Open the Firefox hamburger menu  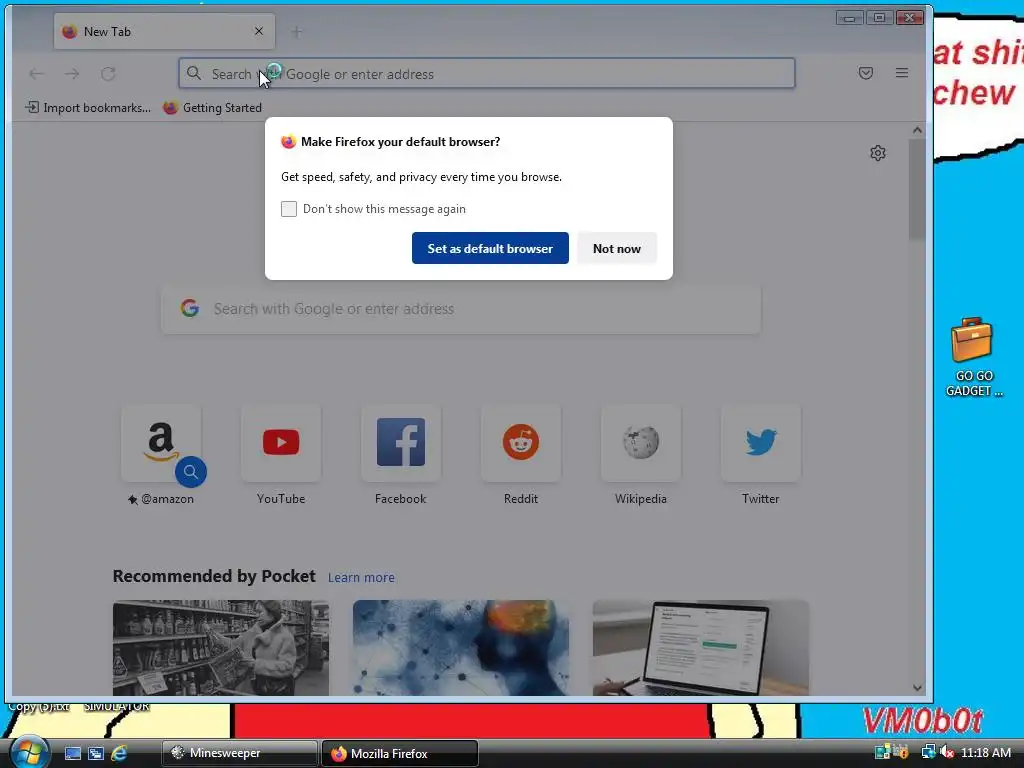tap(901, 73)
